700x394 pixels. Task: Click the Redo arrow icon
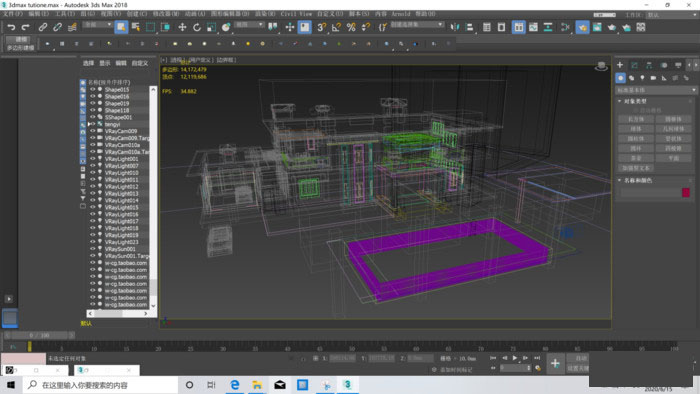[25, 27]
